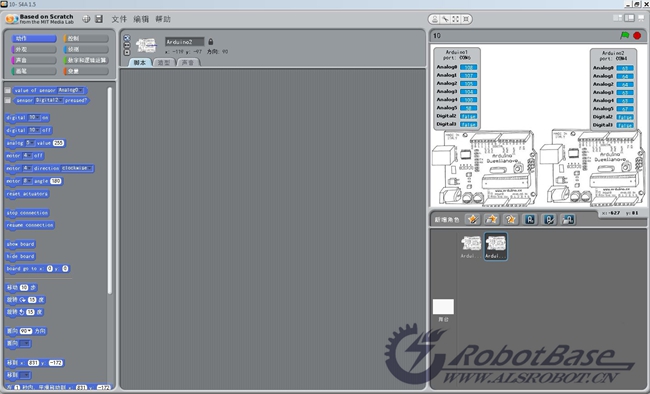The image size is (650, 394).
Task: Open pin dropdown in digital on block
Action: (x=34, y=117)
